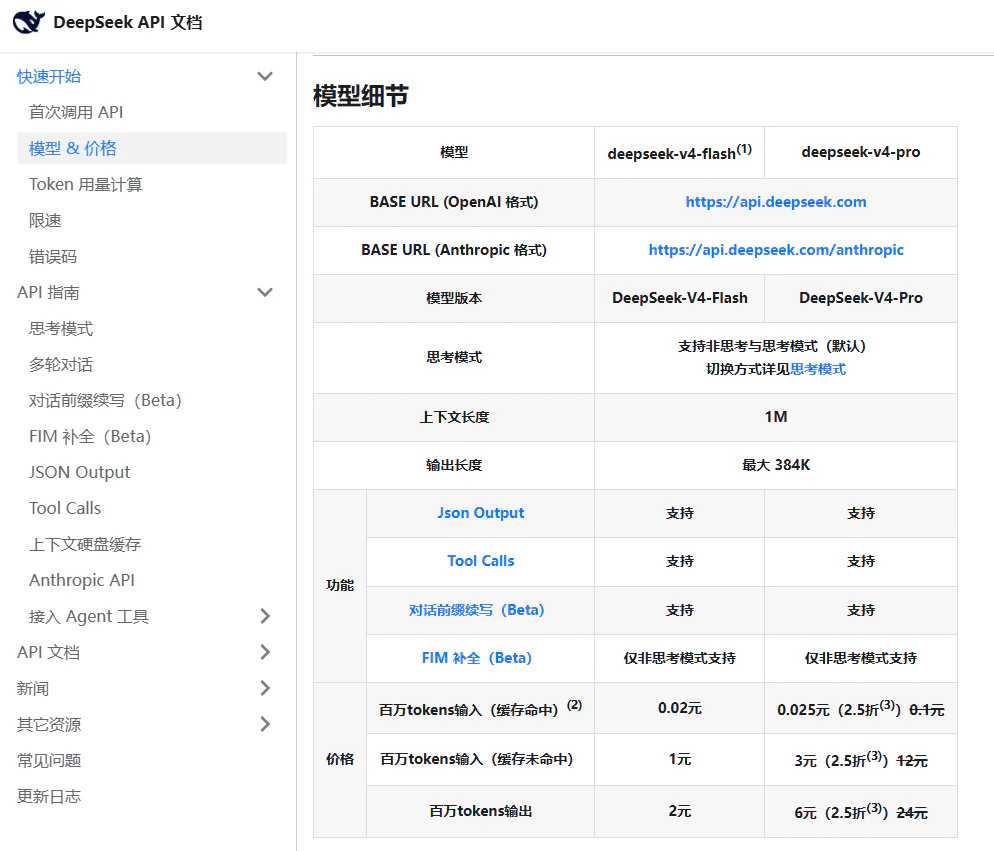Click the 3元（2.5折）price cell
This screenshot has height=851, width=994.
(x=861, y=760)
